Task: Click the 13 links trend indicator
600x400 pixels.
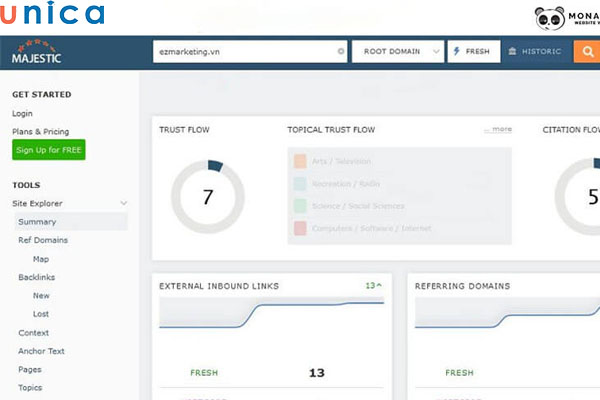Action: click(x=373, y=286)
